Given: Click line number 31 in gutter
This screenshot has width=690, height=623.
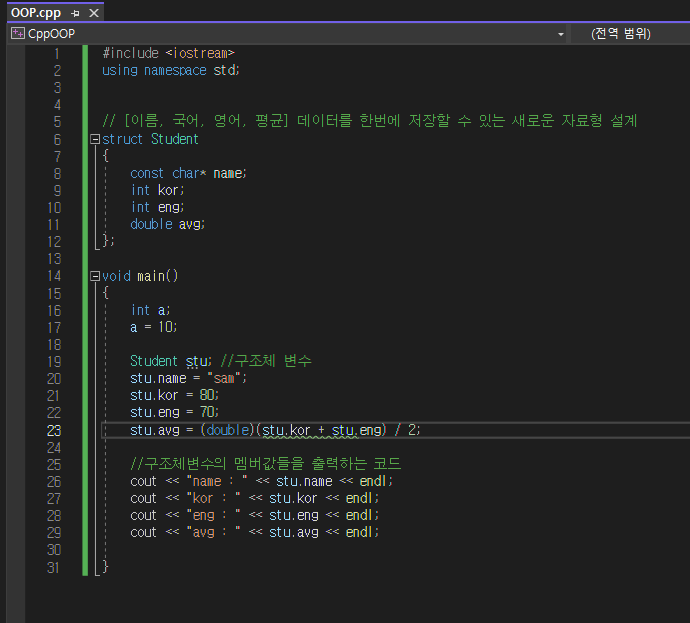Looking at the screenshot, I should [53, 568].
